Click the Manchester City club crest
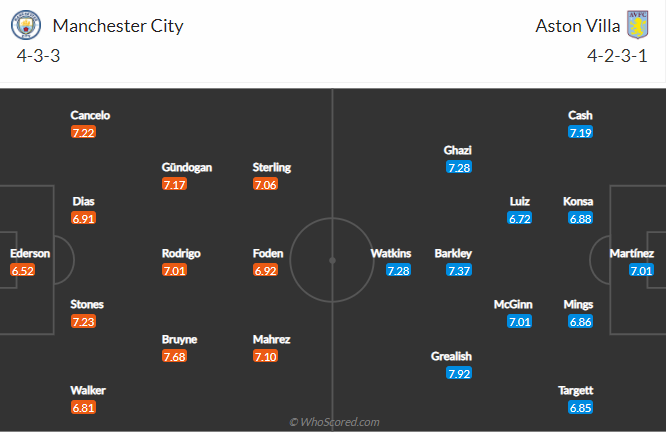This screenshot has width=666, height=432. tap(30, 25)
